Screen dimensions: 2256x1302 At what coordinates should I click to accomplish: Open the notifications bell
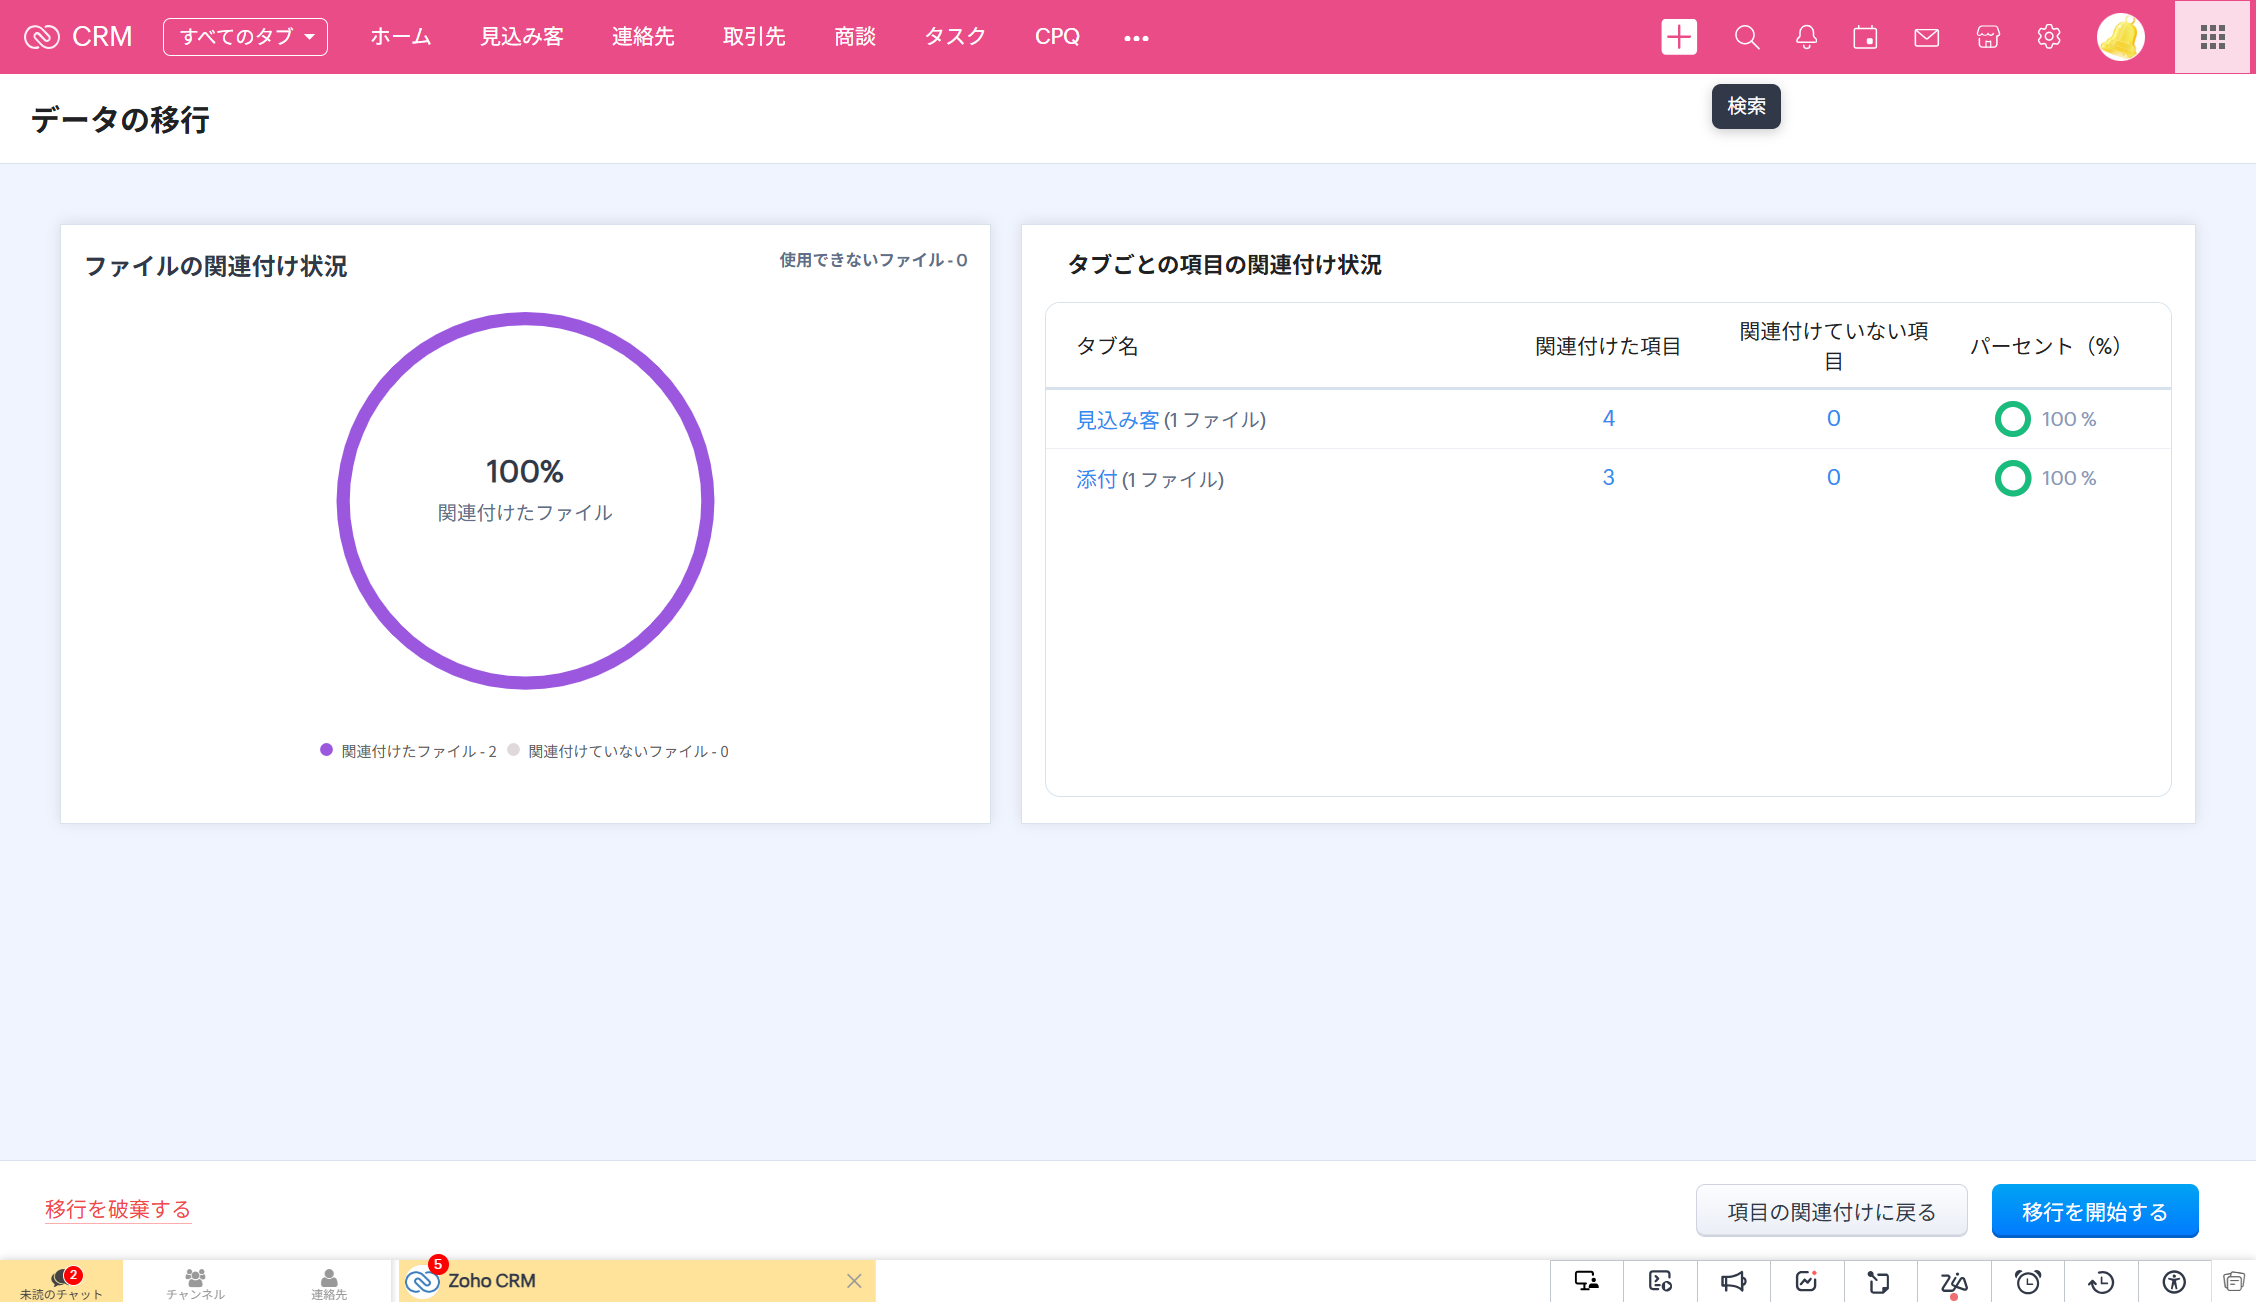tap(1806, 38)
